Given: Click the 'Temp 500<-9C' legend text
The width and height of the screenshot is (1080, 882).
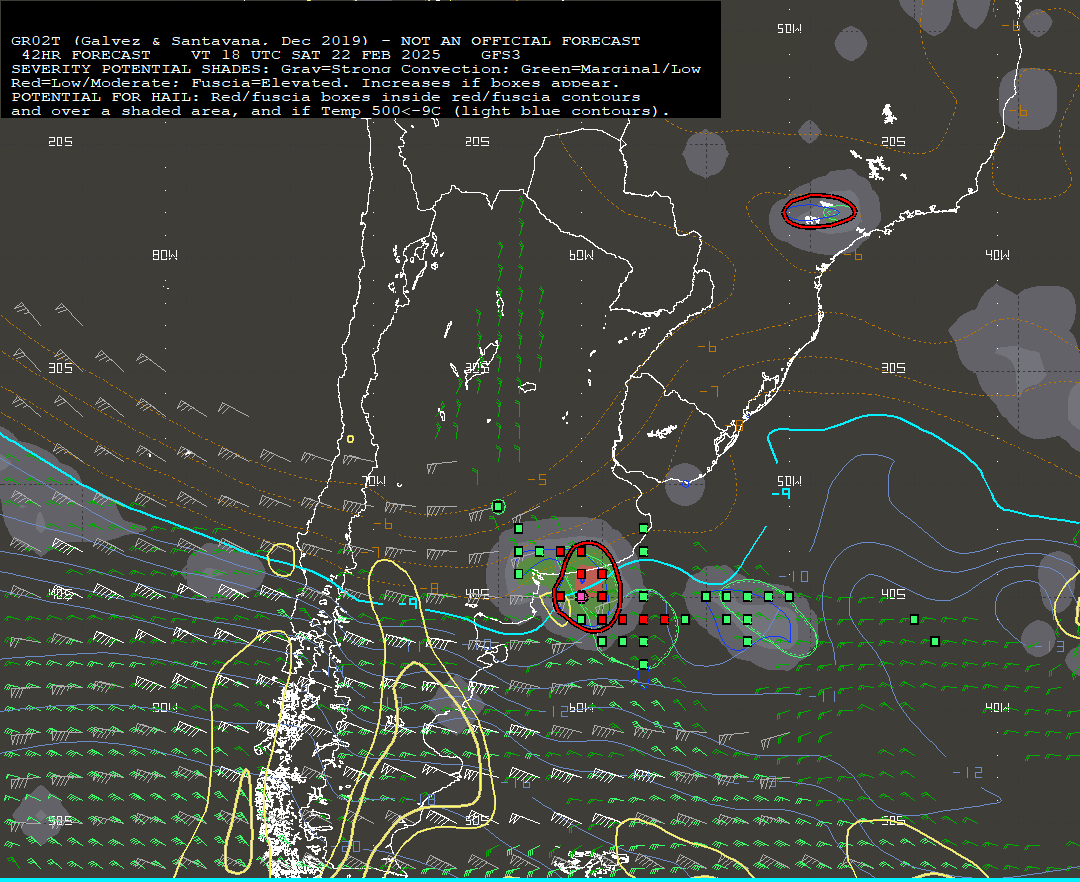Looking at the screenshot, I should pos(380,111).
